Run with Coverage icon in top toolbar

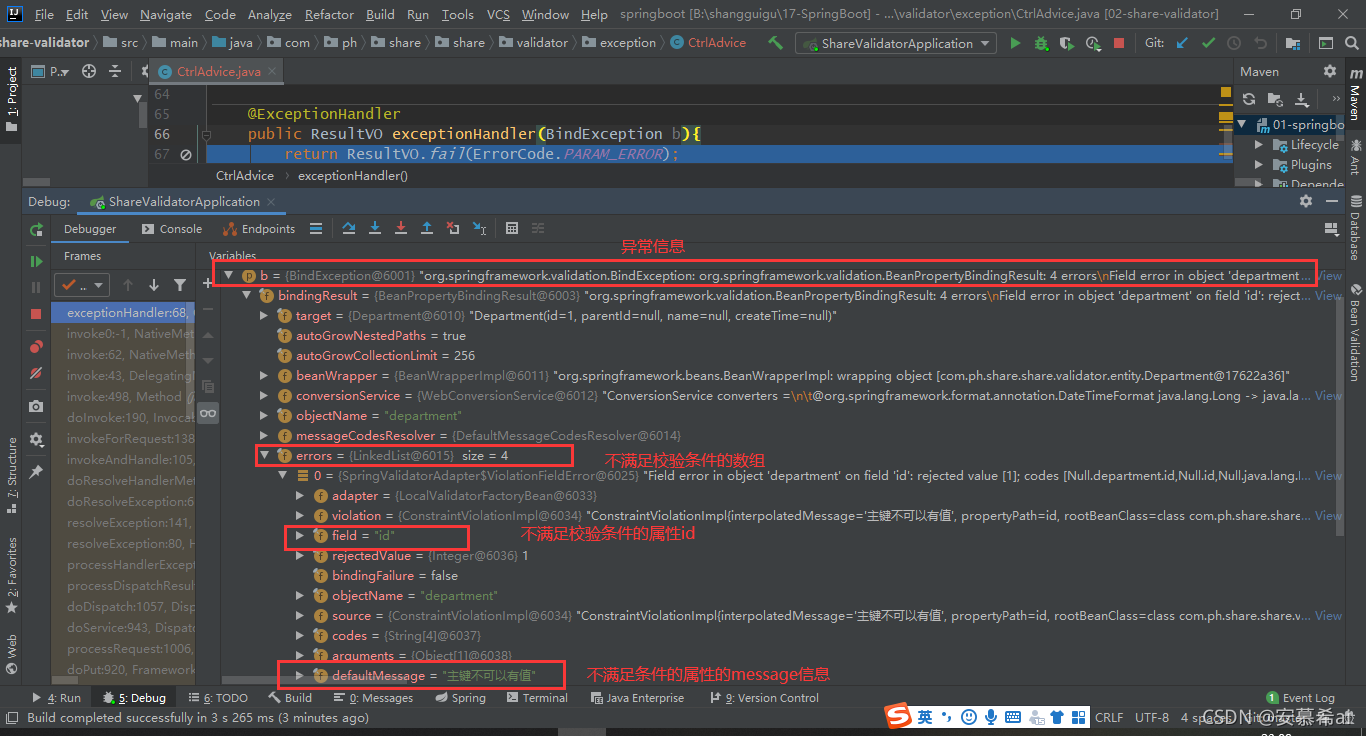(1067, 43)
